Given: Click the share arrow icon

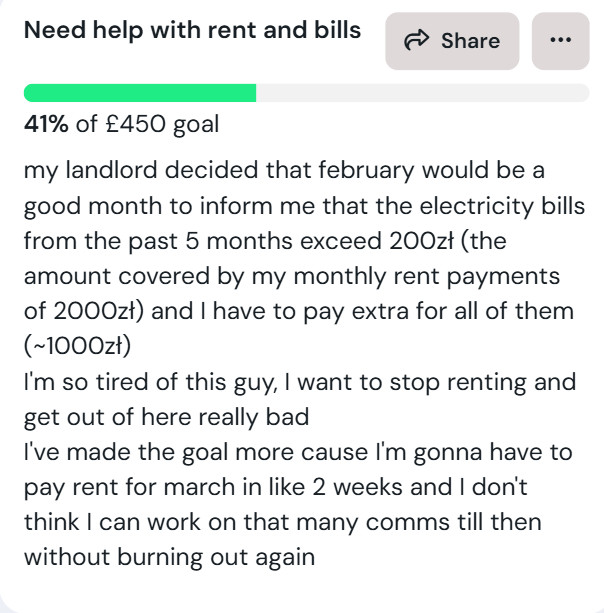Looking at the screenshot, I should point(416,41).
